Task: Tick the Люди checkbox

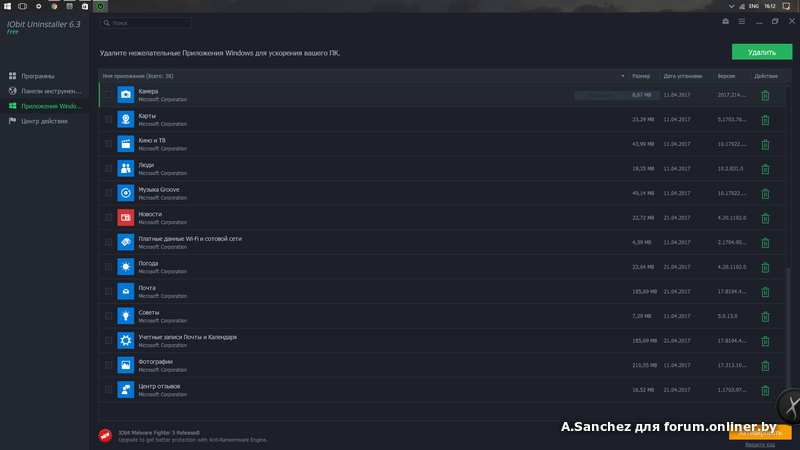Action: [x=109, y=168]
